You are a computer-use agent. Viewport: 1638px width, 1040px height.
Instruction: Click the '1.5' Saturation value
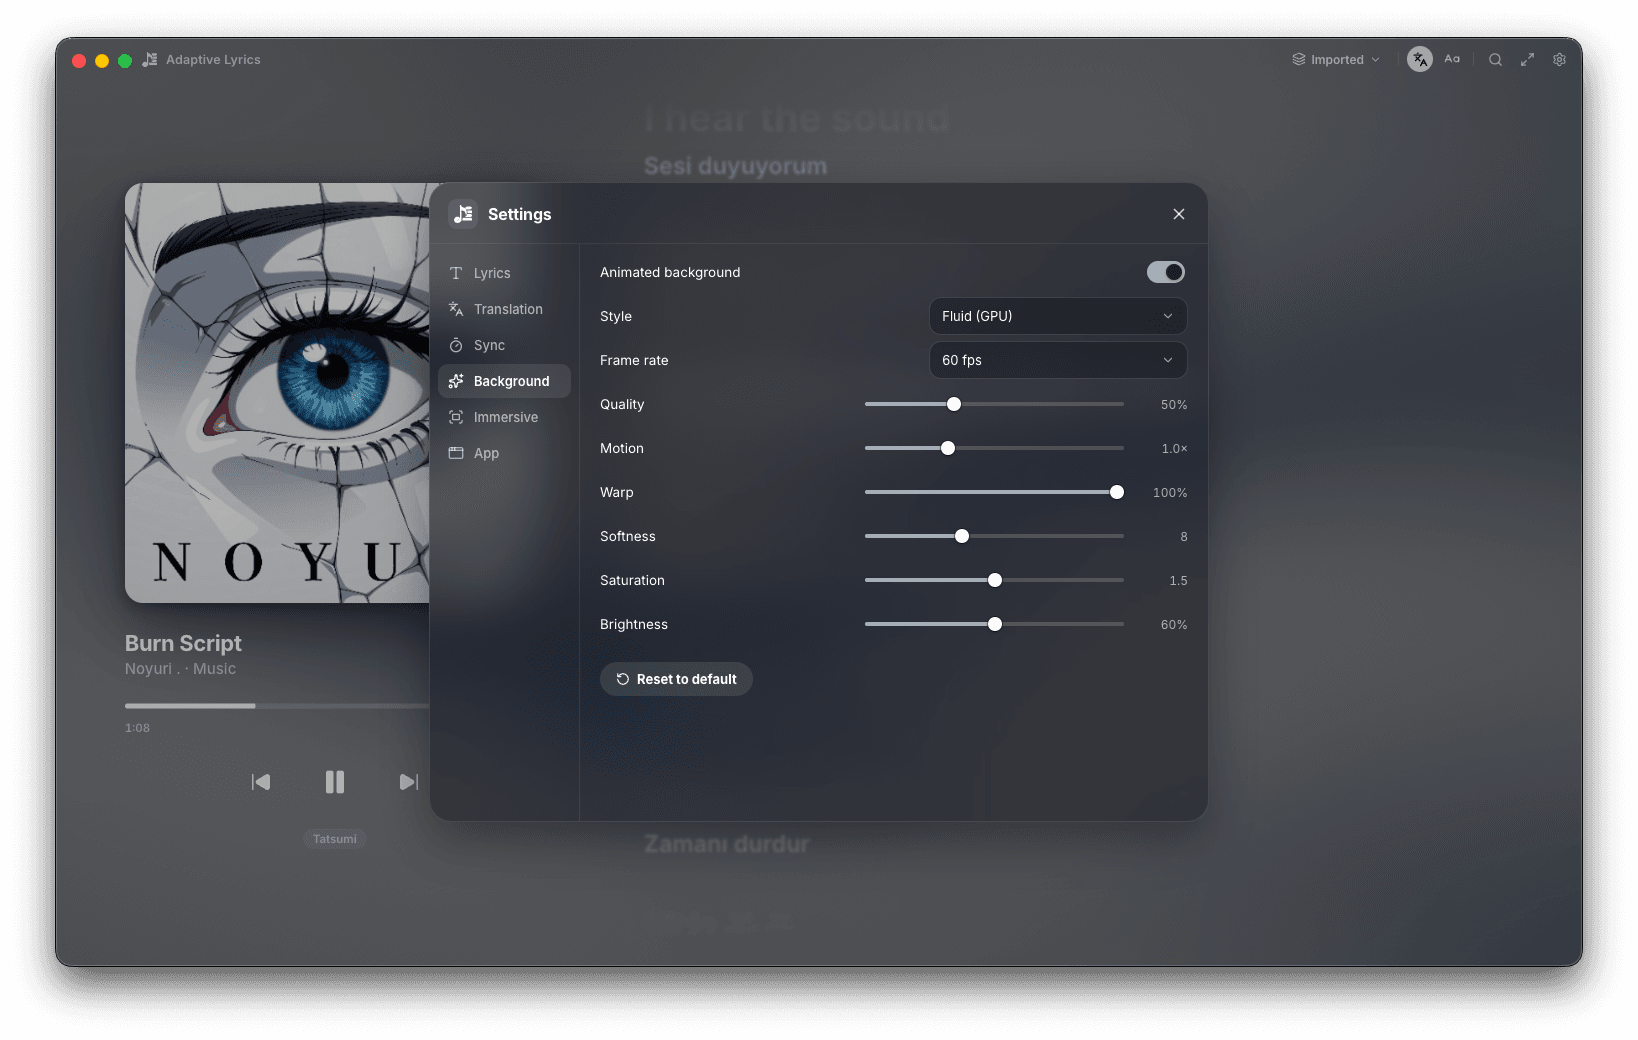(1178, 581)
